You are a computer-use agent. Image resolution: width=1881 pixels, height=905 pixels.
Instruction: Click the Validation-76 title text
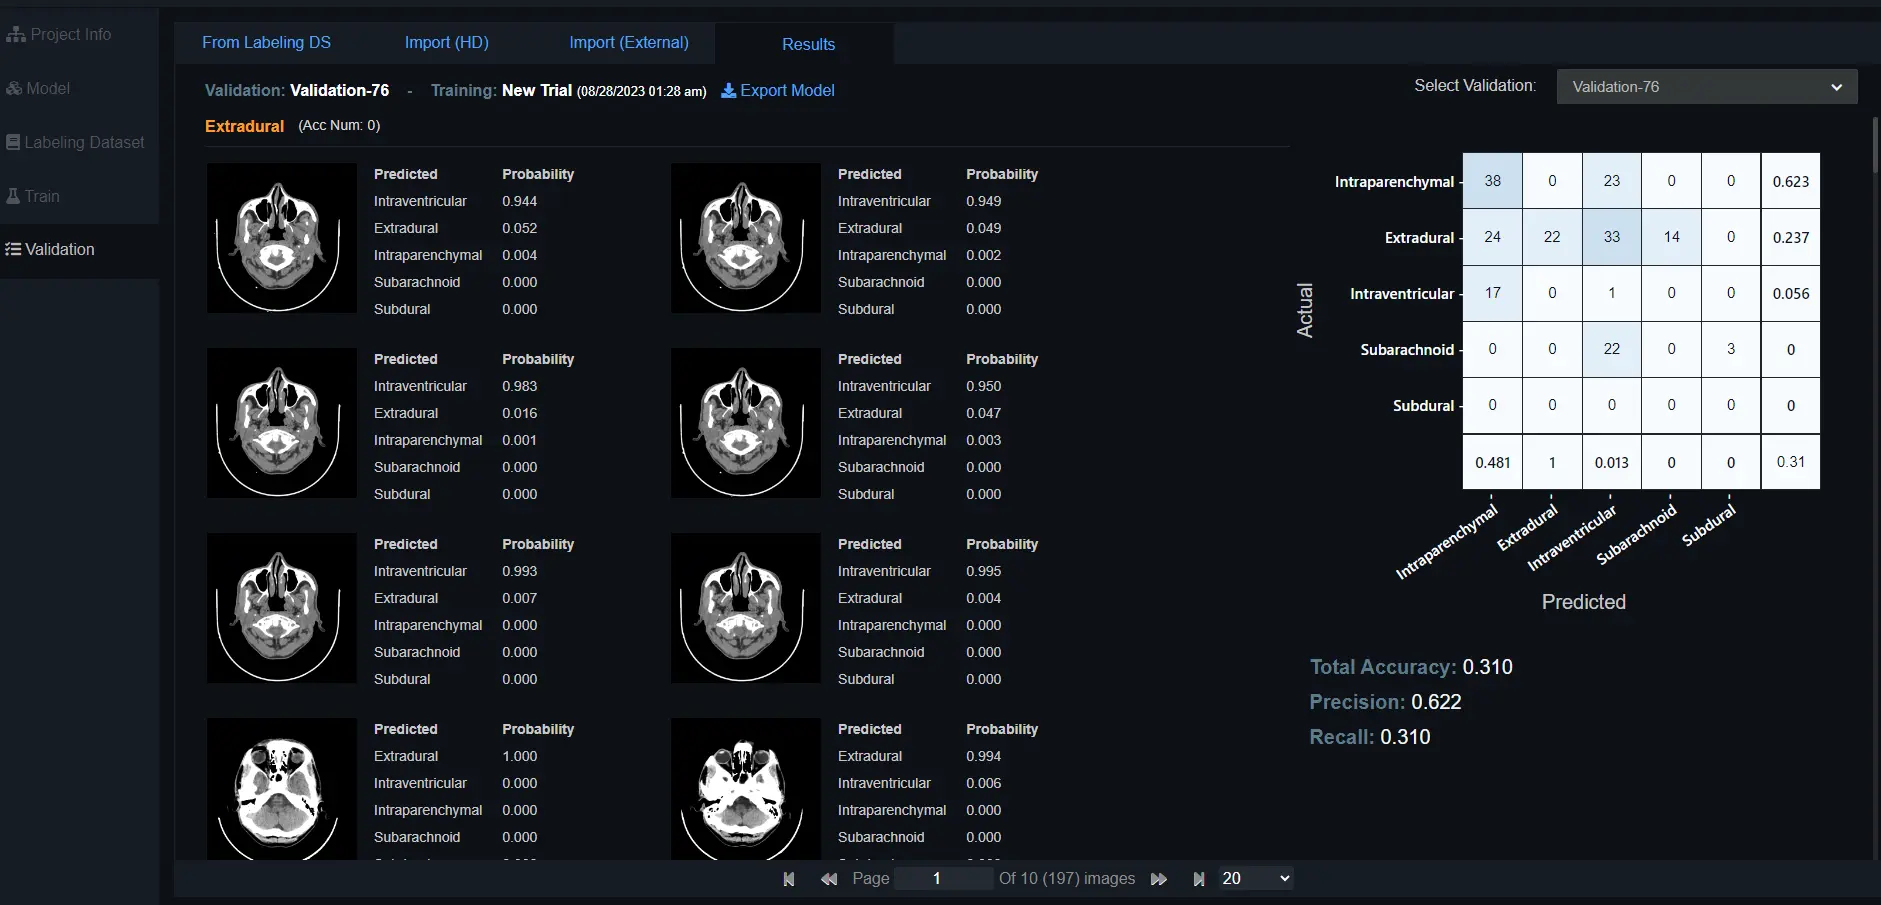pyautogui.click(x=339, y=90)
